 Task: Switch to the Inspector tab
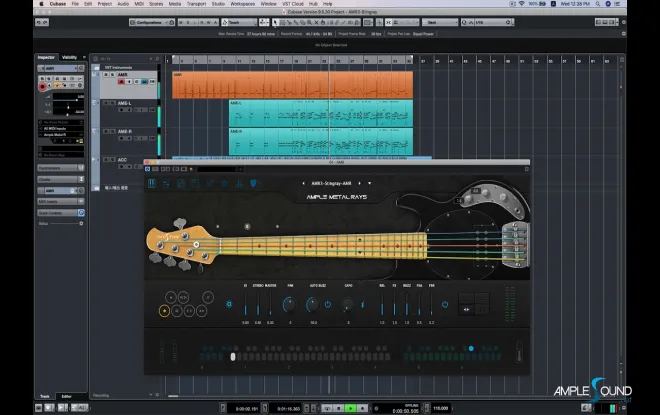[x=46, y=57]
